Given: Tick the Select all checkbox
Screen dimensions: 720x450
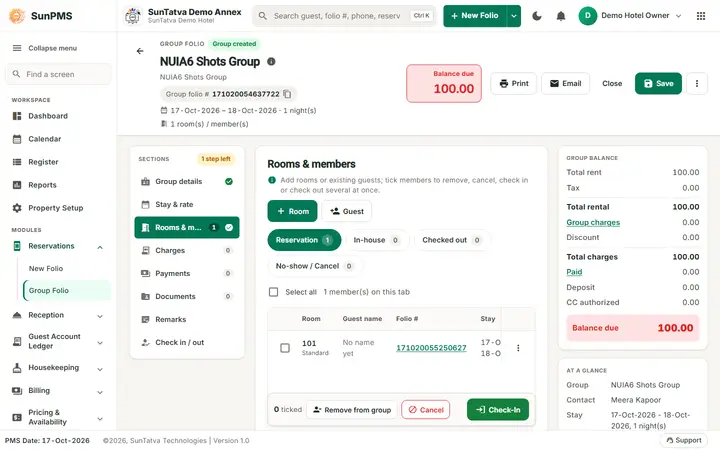Looking at the screenshot, I should coord(274,292).
